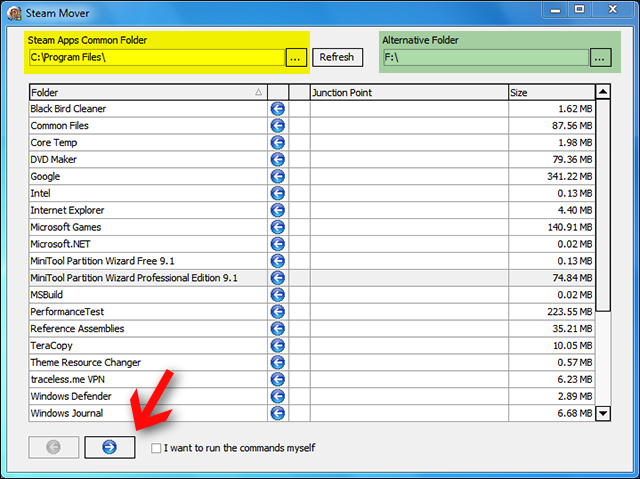Click the scrollbar down arrow
Image resolution: width=640 pixels, height=479 pixels.
(x=603, y=413)
